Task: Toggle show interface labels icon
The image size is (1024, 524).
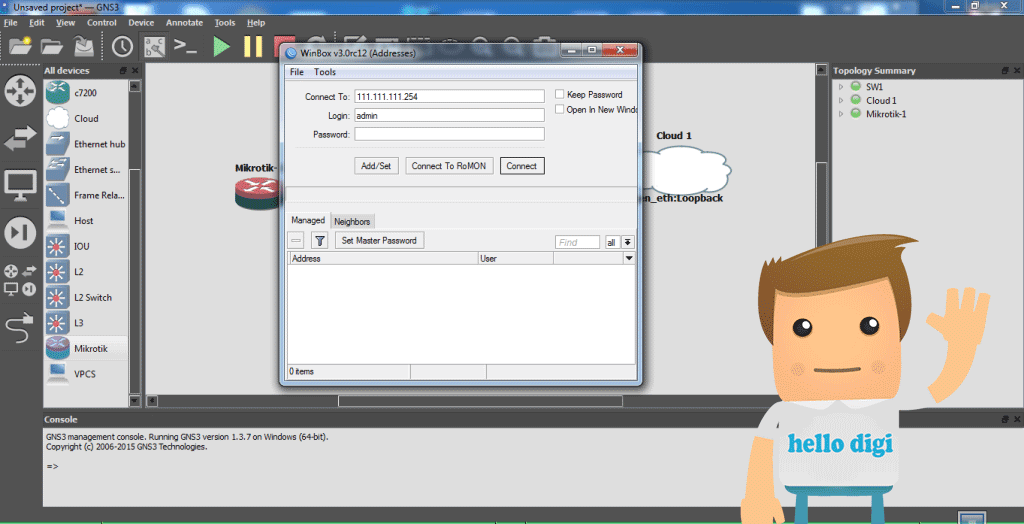Action: tap(155, 46)
